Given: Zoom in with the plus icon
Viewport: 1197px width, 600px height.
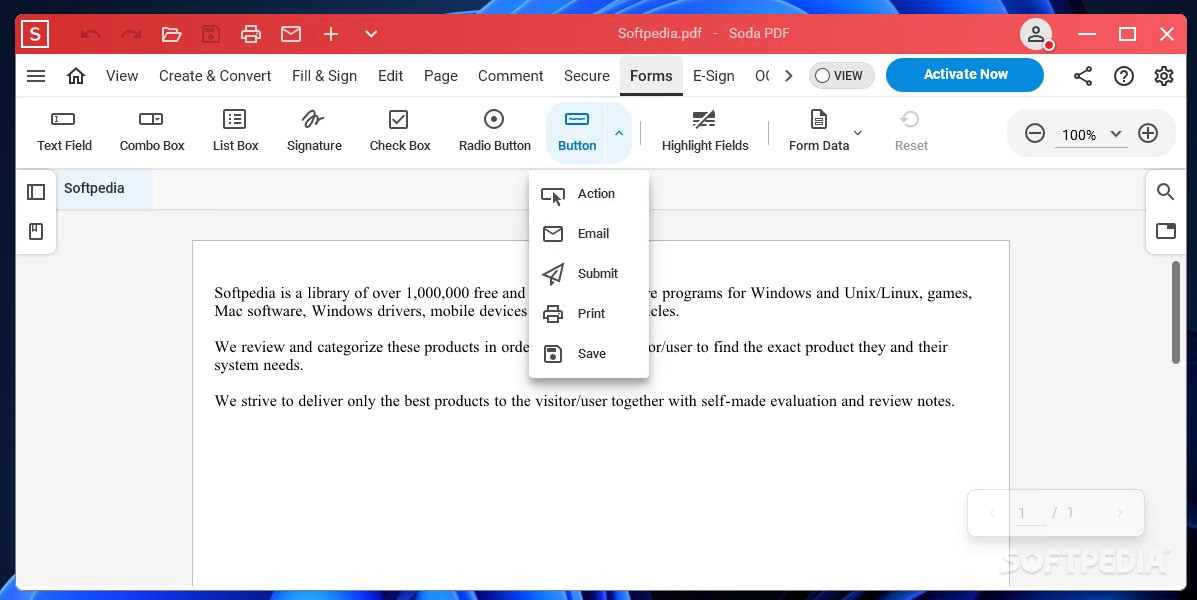Looking at the screenshot, I should tap(1148, 134).
